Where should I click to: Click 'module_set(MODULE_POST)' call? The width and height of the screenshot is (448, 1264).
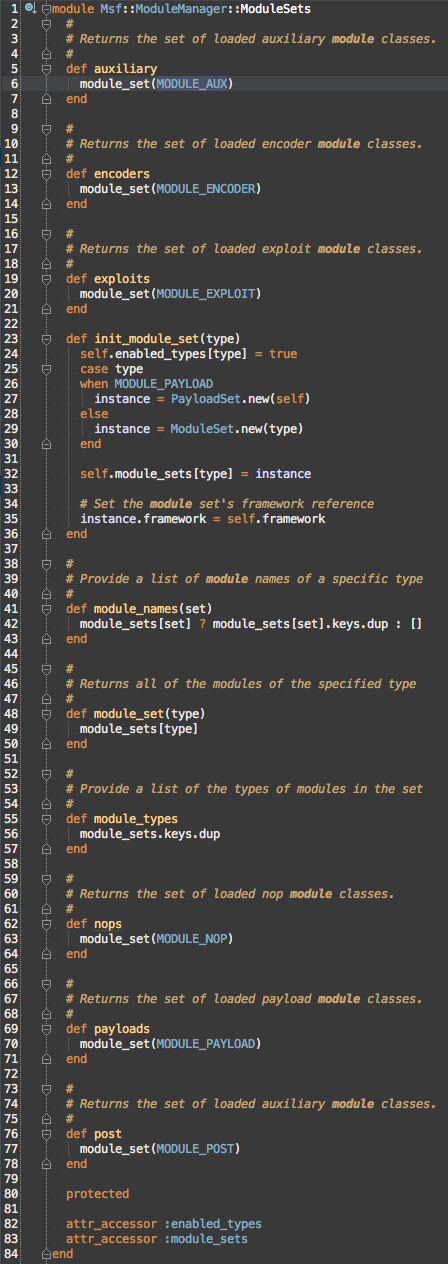[160, 1149]
